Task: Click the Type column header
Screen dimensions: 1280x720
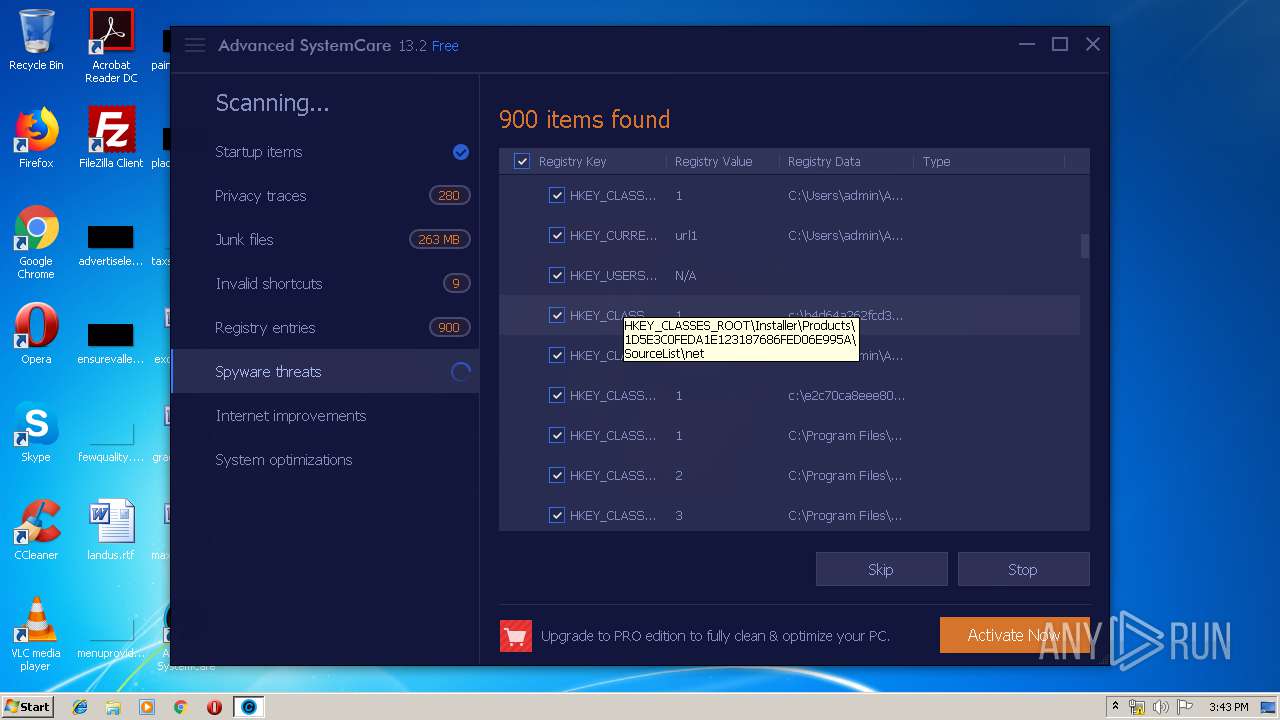Action: pos(936,161)
